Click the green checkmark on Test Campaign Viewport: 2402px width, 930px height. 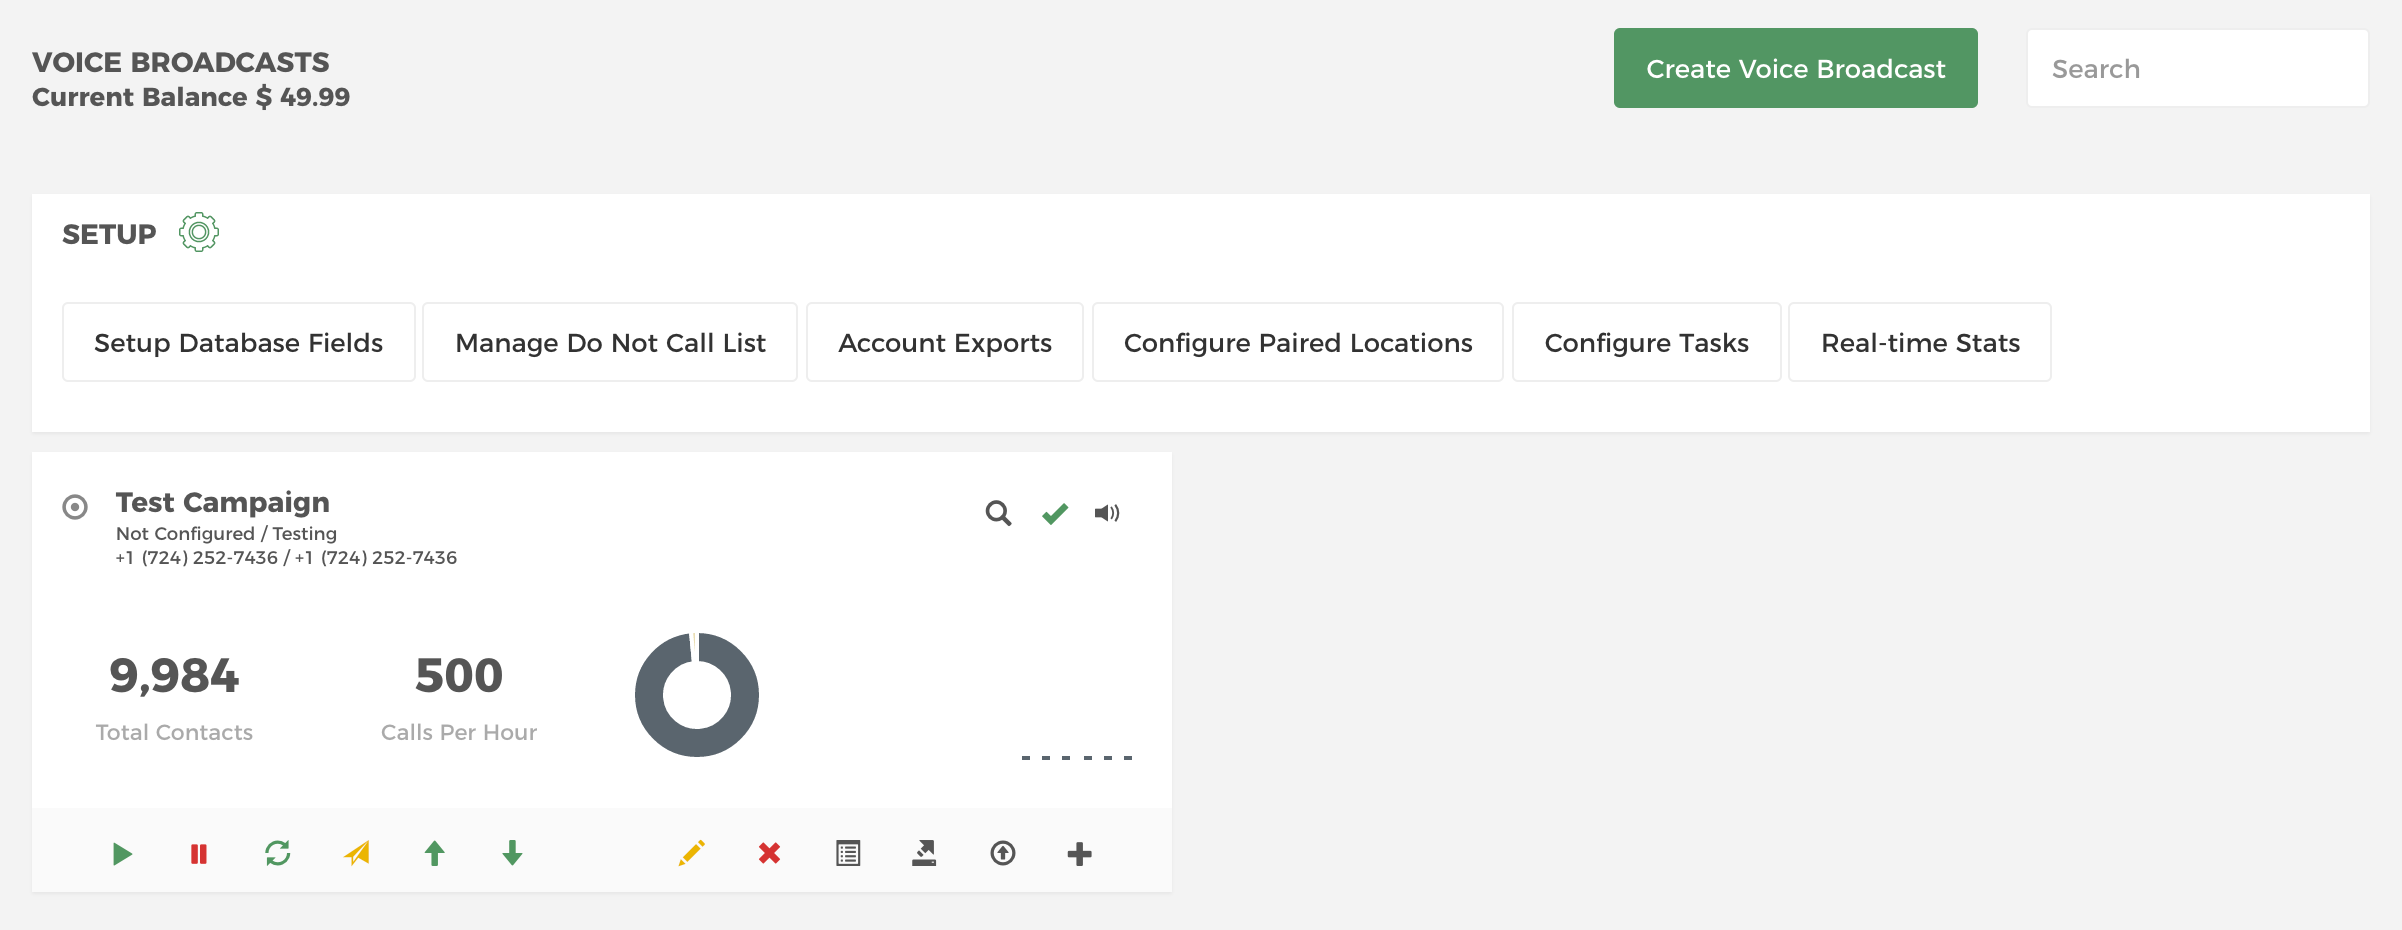[1055, 513]
